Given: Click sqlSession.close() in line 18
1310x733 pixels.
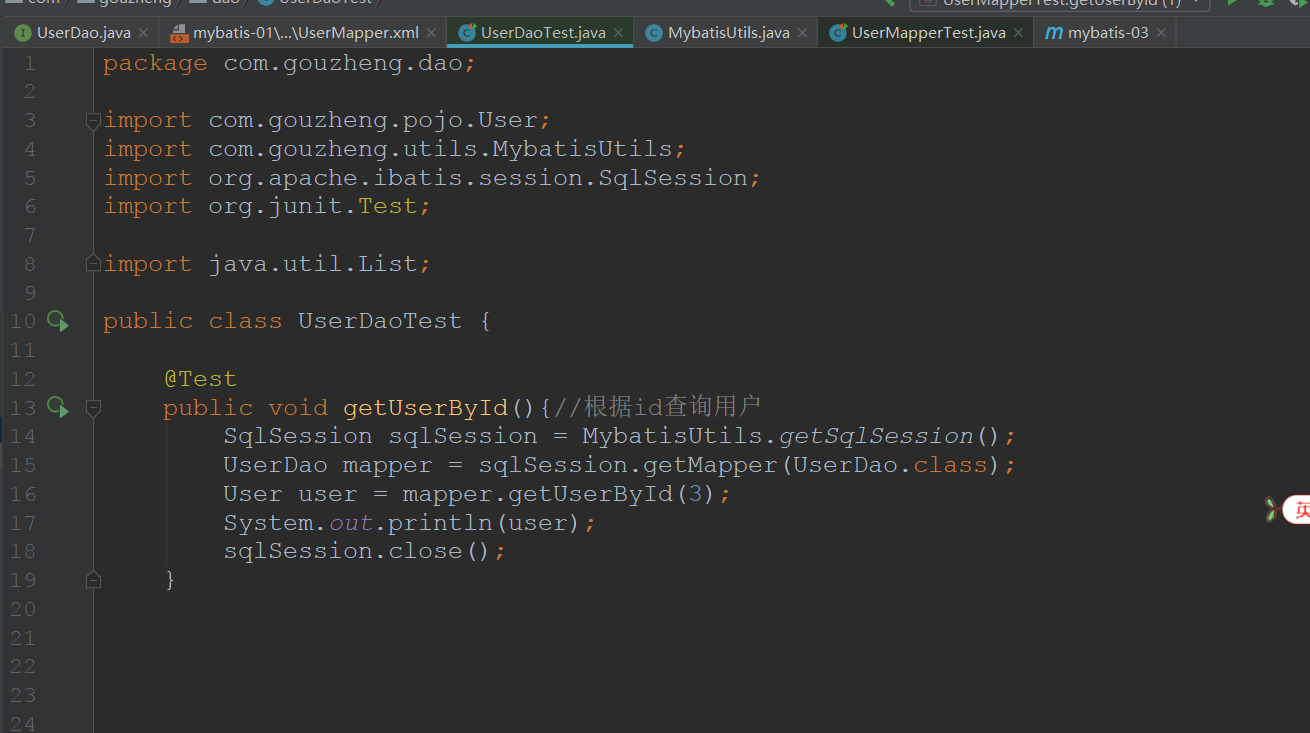Looking at the screenshot, I should point(357,551).
